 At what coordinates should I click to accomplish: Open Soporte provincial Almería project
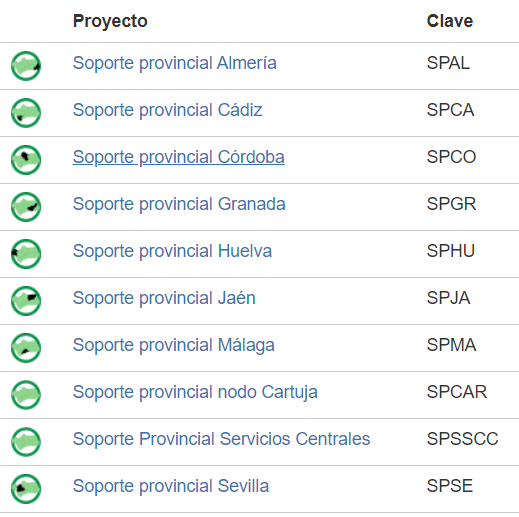pyautogui.click(x=175, y=63)
